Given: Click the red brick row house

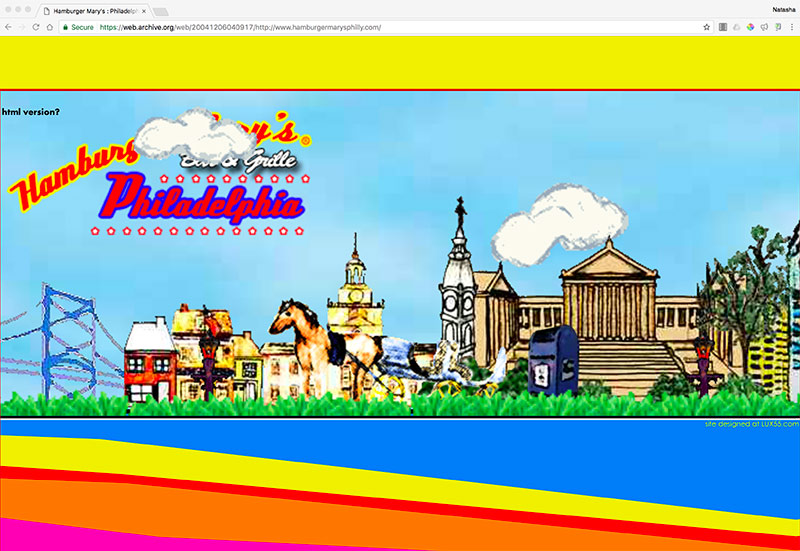Looking at the screenshot, I should click(x=150, y=360).
